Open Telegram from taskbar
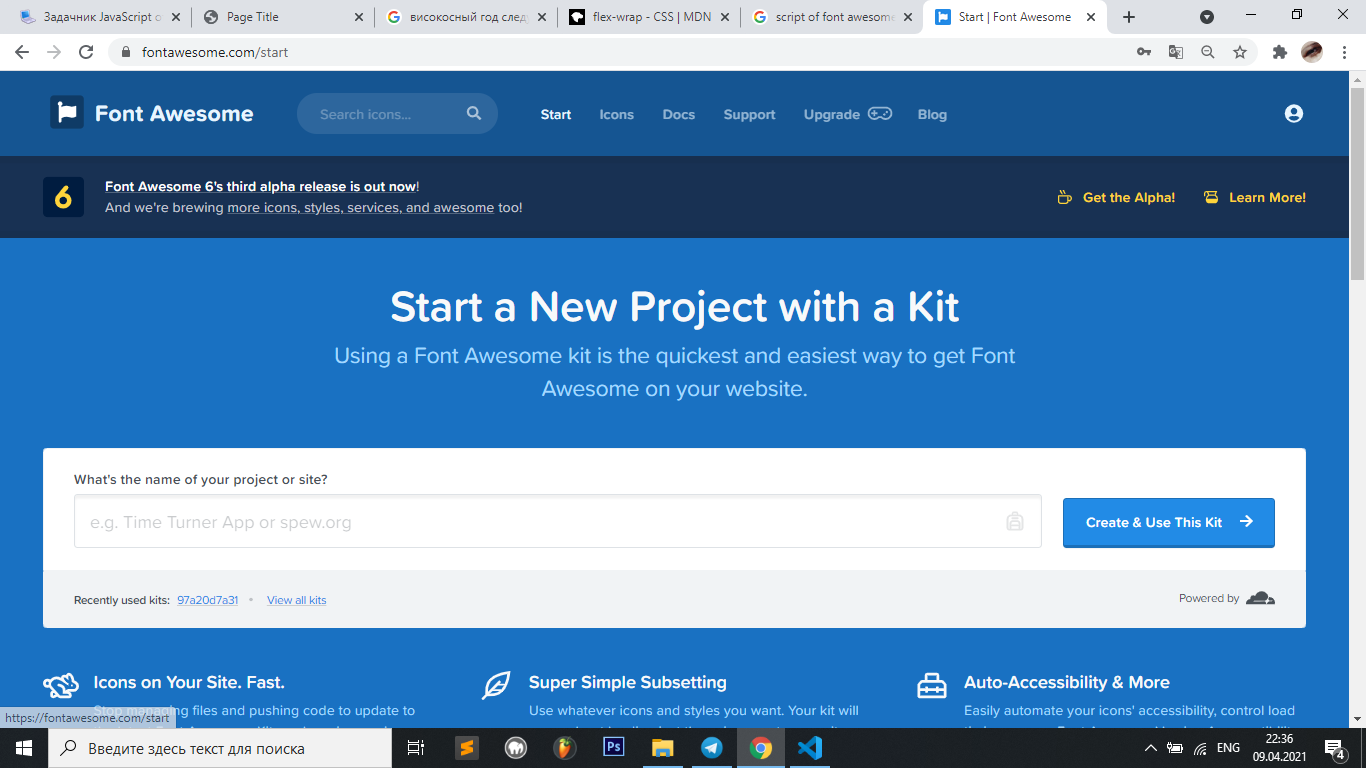 712,747
